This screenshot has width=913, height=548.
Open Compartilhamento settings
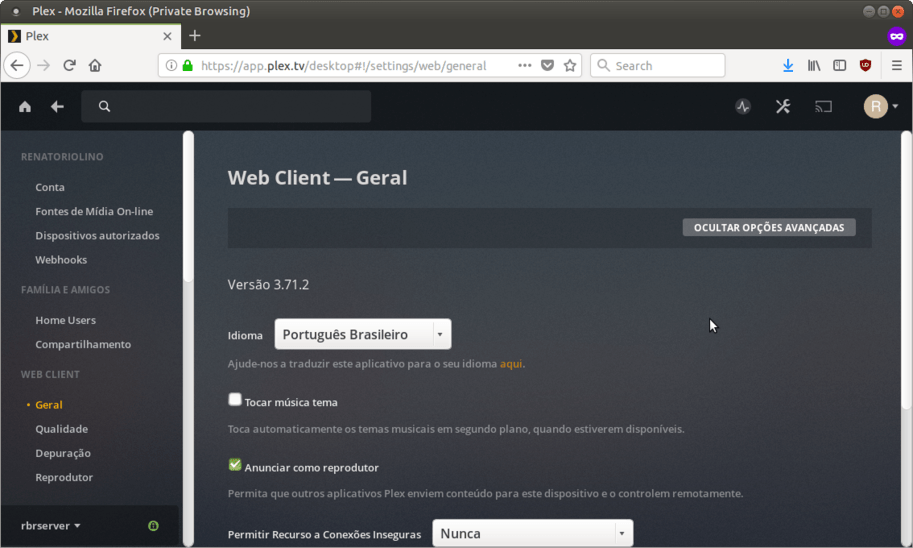[x=83, y=344]
